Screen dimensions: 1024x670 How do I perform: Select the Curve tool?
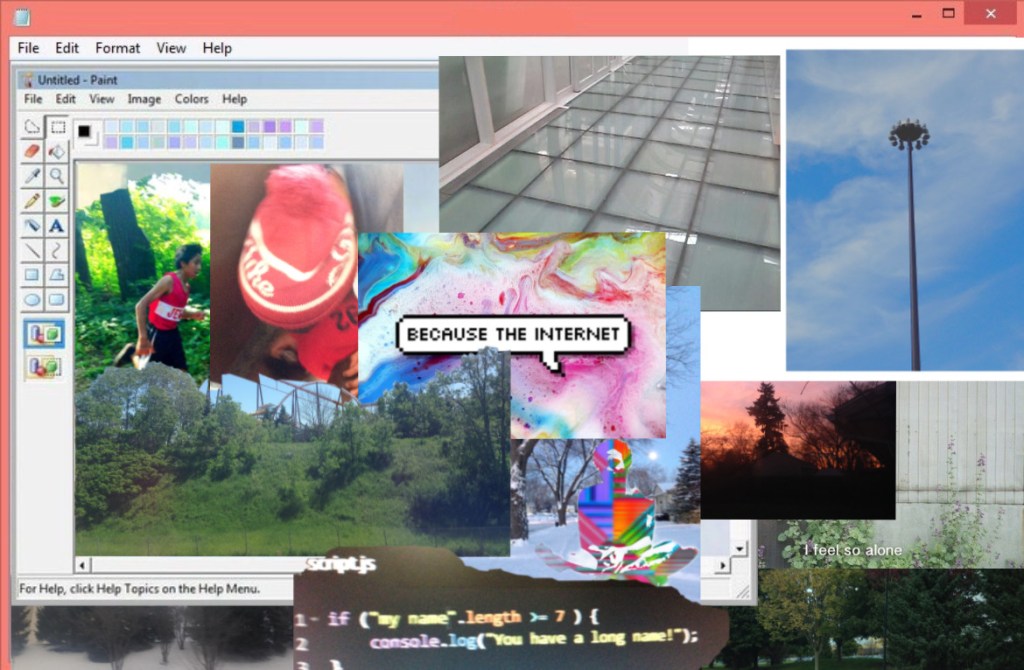click(x=58, y=250)
